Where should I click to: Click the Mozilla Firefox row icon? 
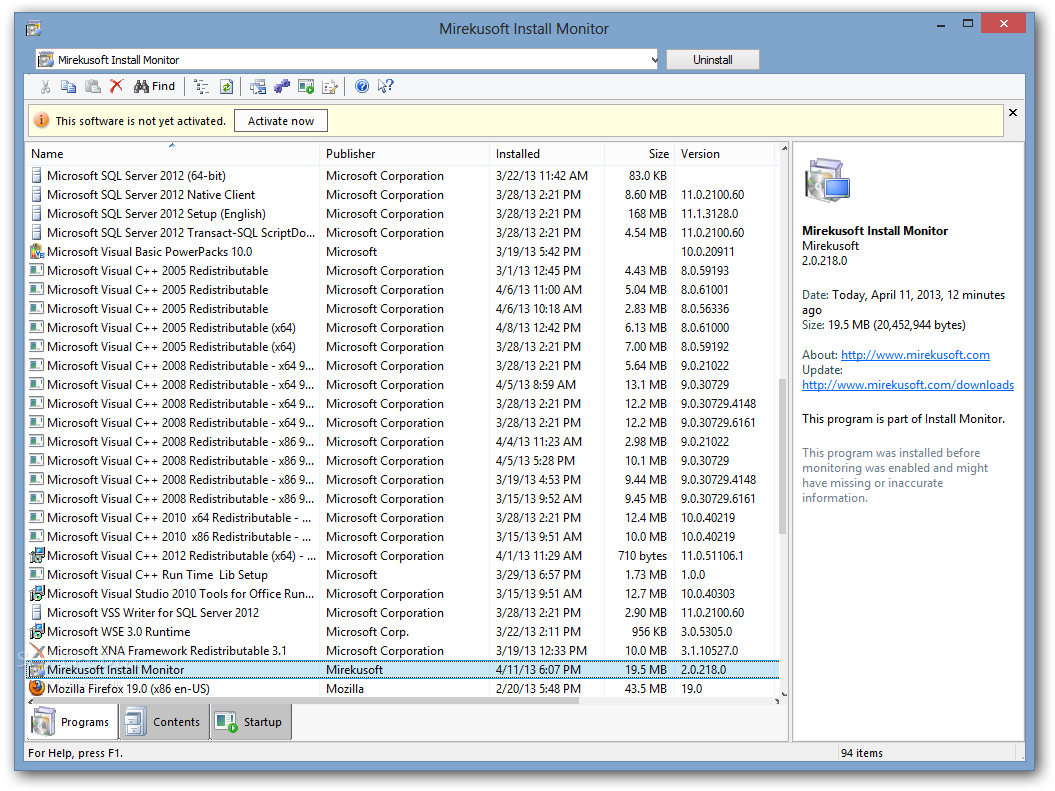pos(36,688)
